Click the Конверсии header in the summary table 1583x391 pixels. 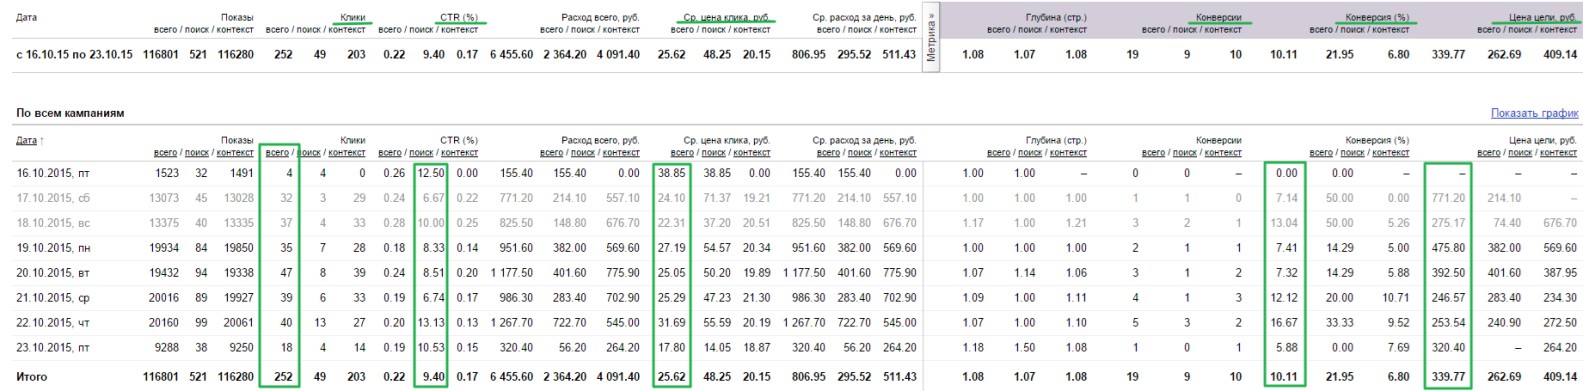pos(1219,17)
